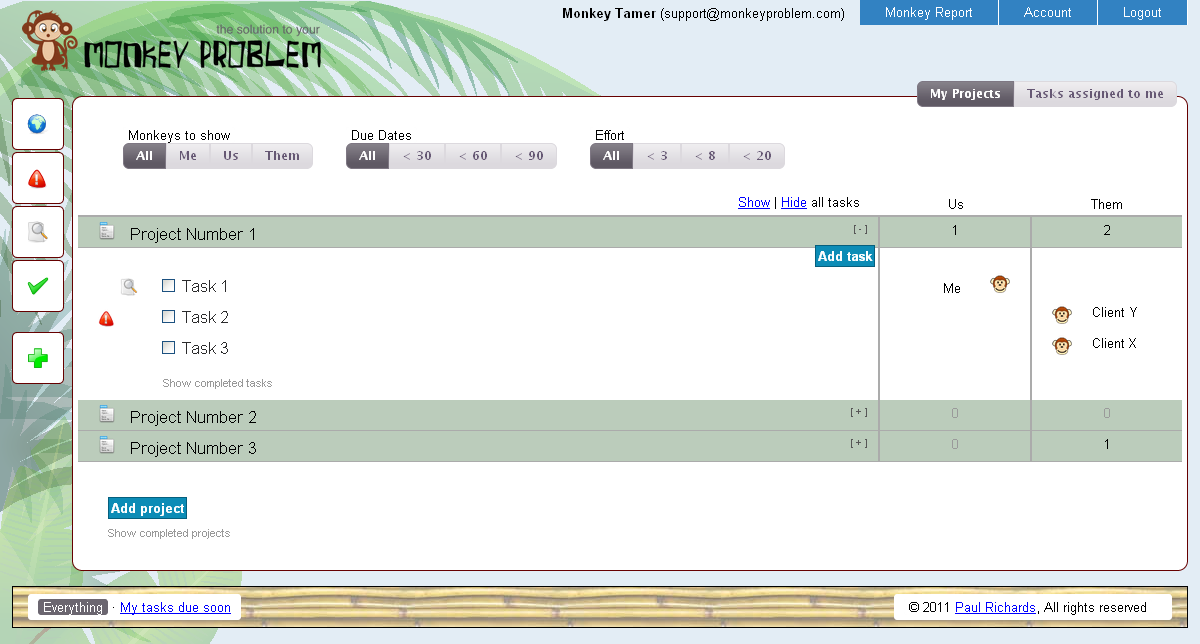Toggle the Me filter under Monkeys to show
The height and width of the screenshot is (644, 1200).
(x=188, y=155)
